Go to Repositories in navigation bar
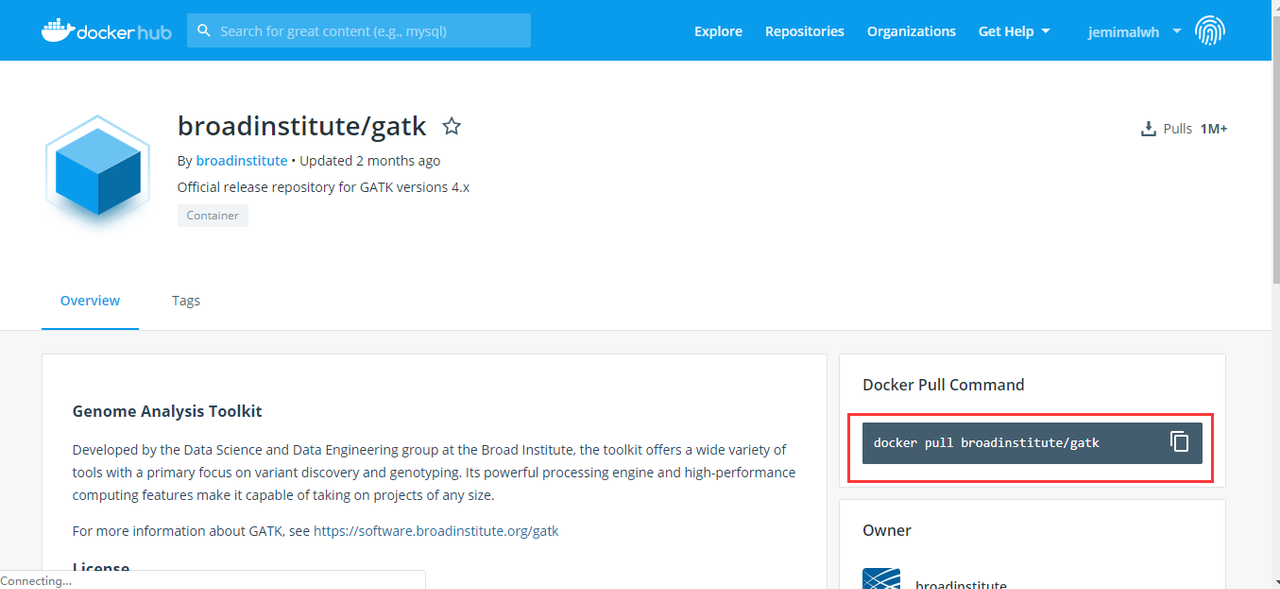1280x589 pixels. pyautogui.click(x=804, y=31)
